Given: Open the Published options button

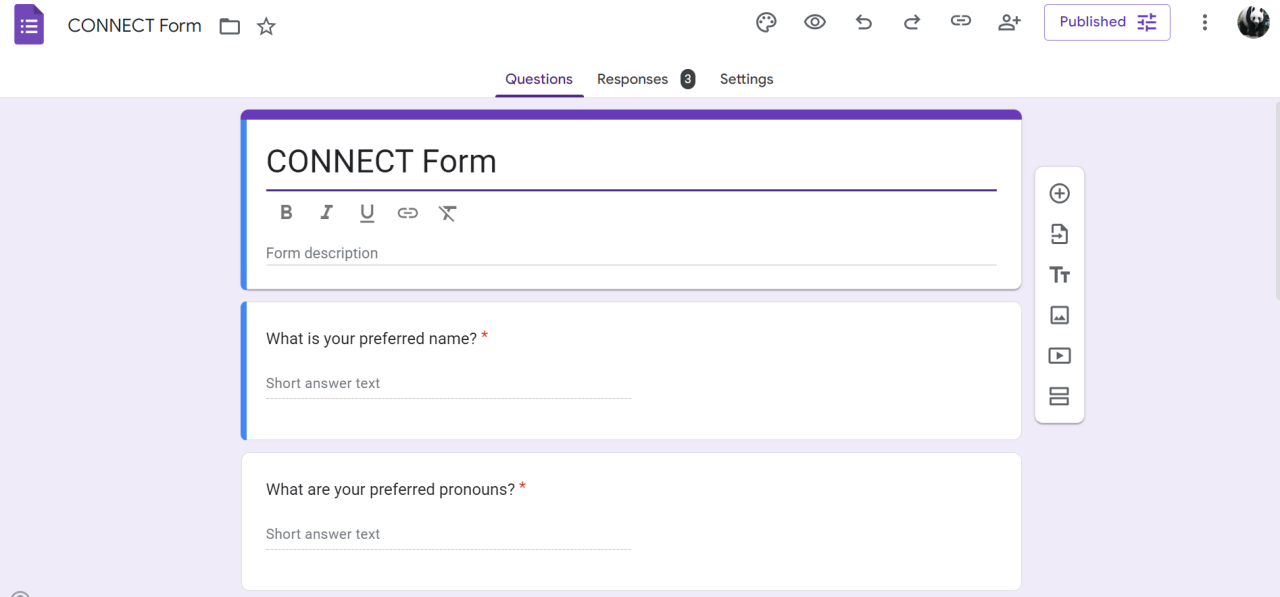Looking at the screenshot, I should coord(1107,22).
